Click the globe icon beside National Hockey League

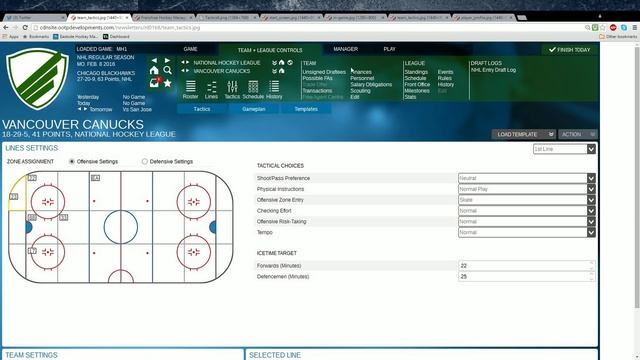[290, 62]
